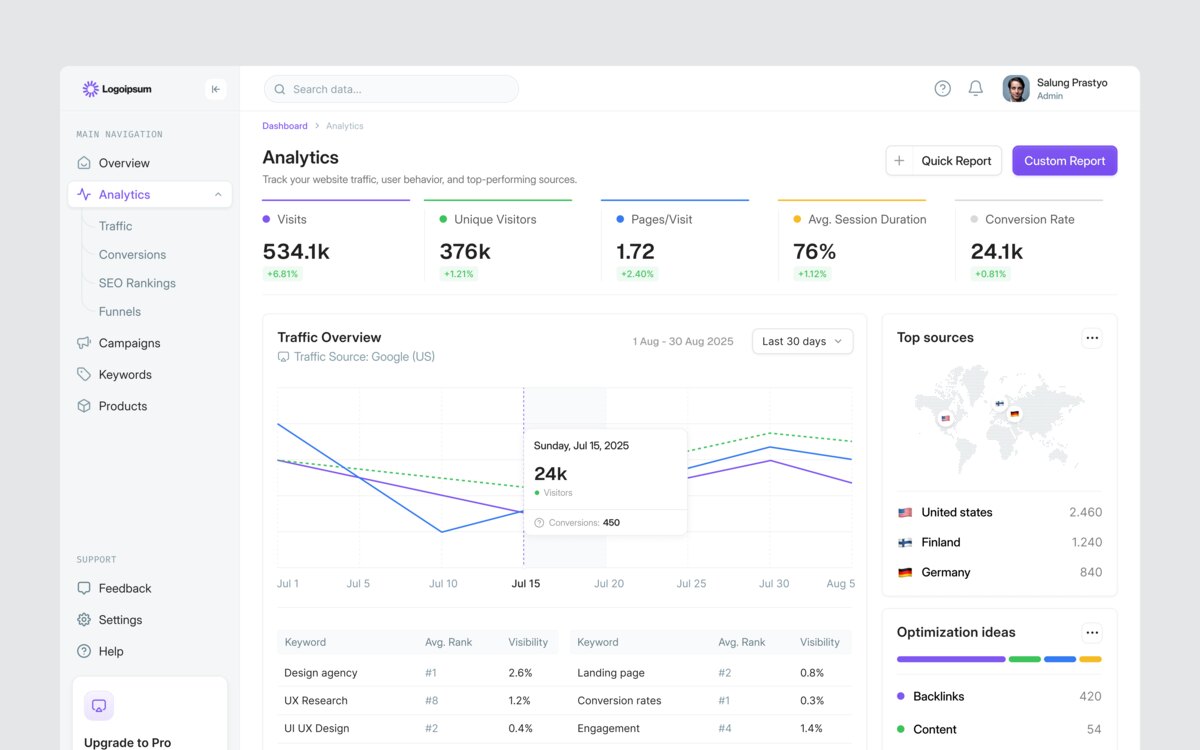Click the Search data input field
Screen dimensions: 1200x750
391,89
